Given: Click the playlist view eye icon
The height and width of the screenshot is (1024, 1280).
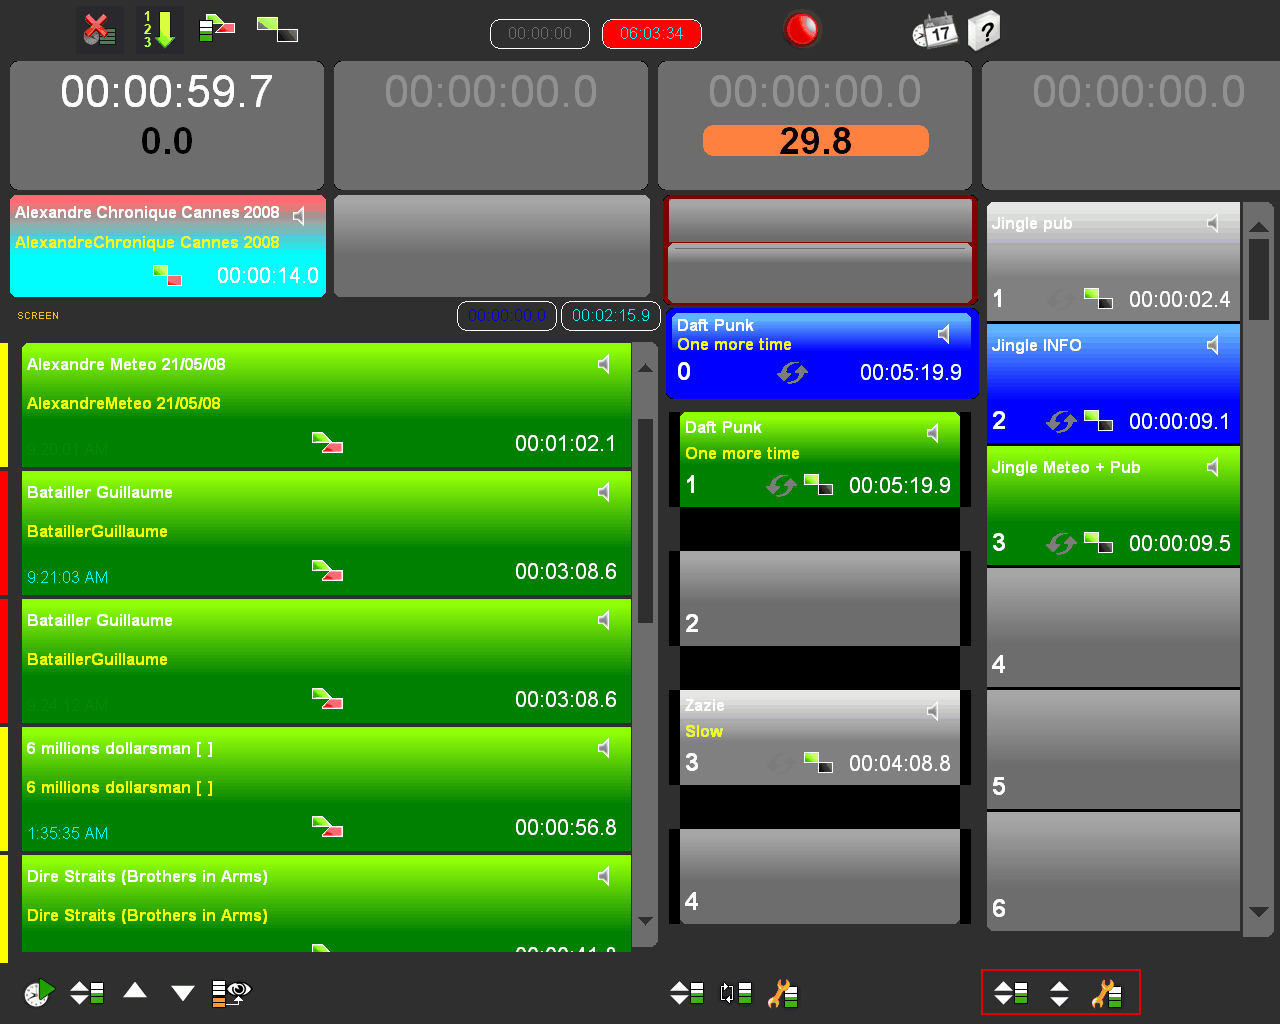Looking at the screenshot, I should tap(231, 992).
